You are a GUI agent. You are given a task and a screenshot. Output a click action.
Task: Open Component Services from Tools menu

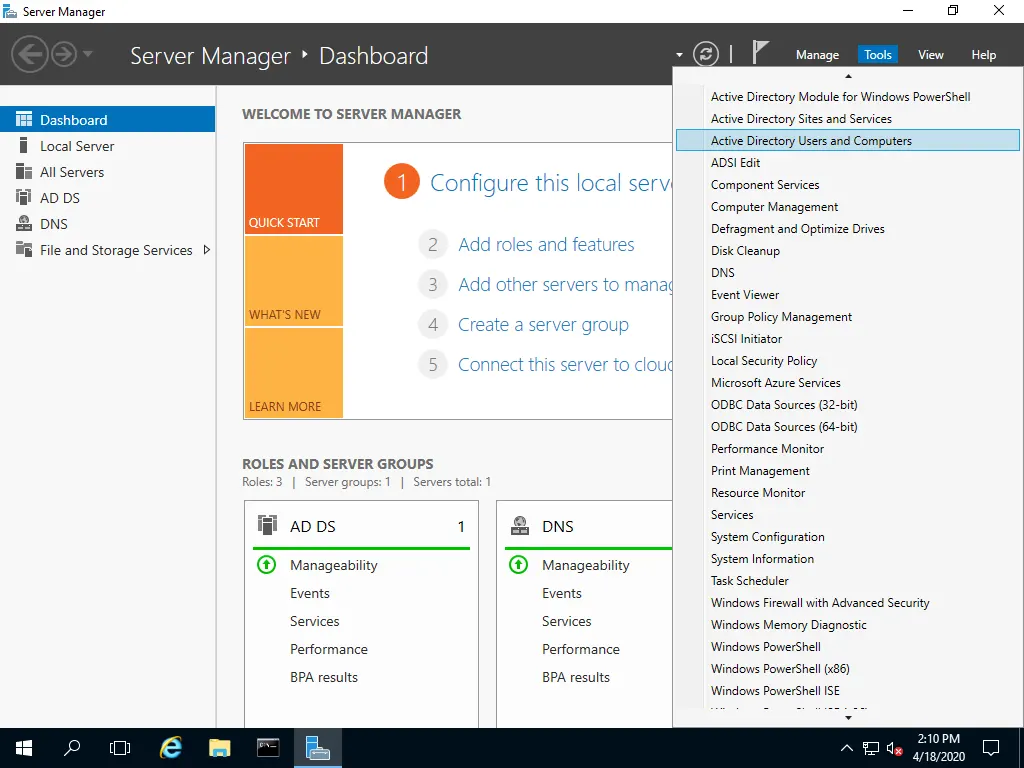pos(848,185)
